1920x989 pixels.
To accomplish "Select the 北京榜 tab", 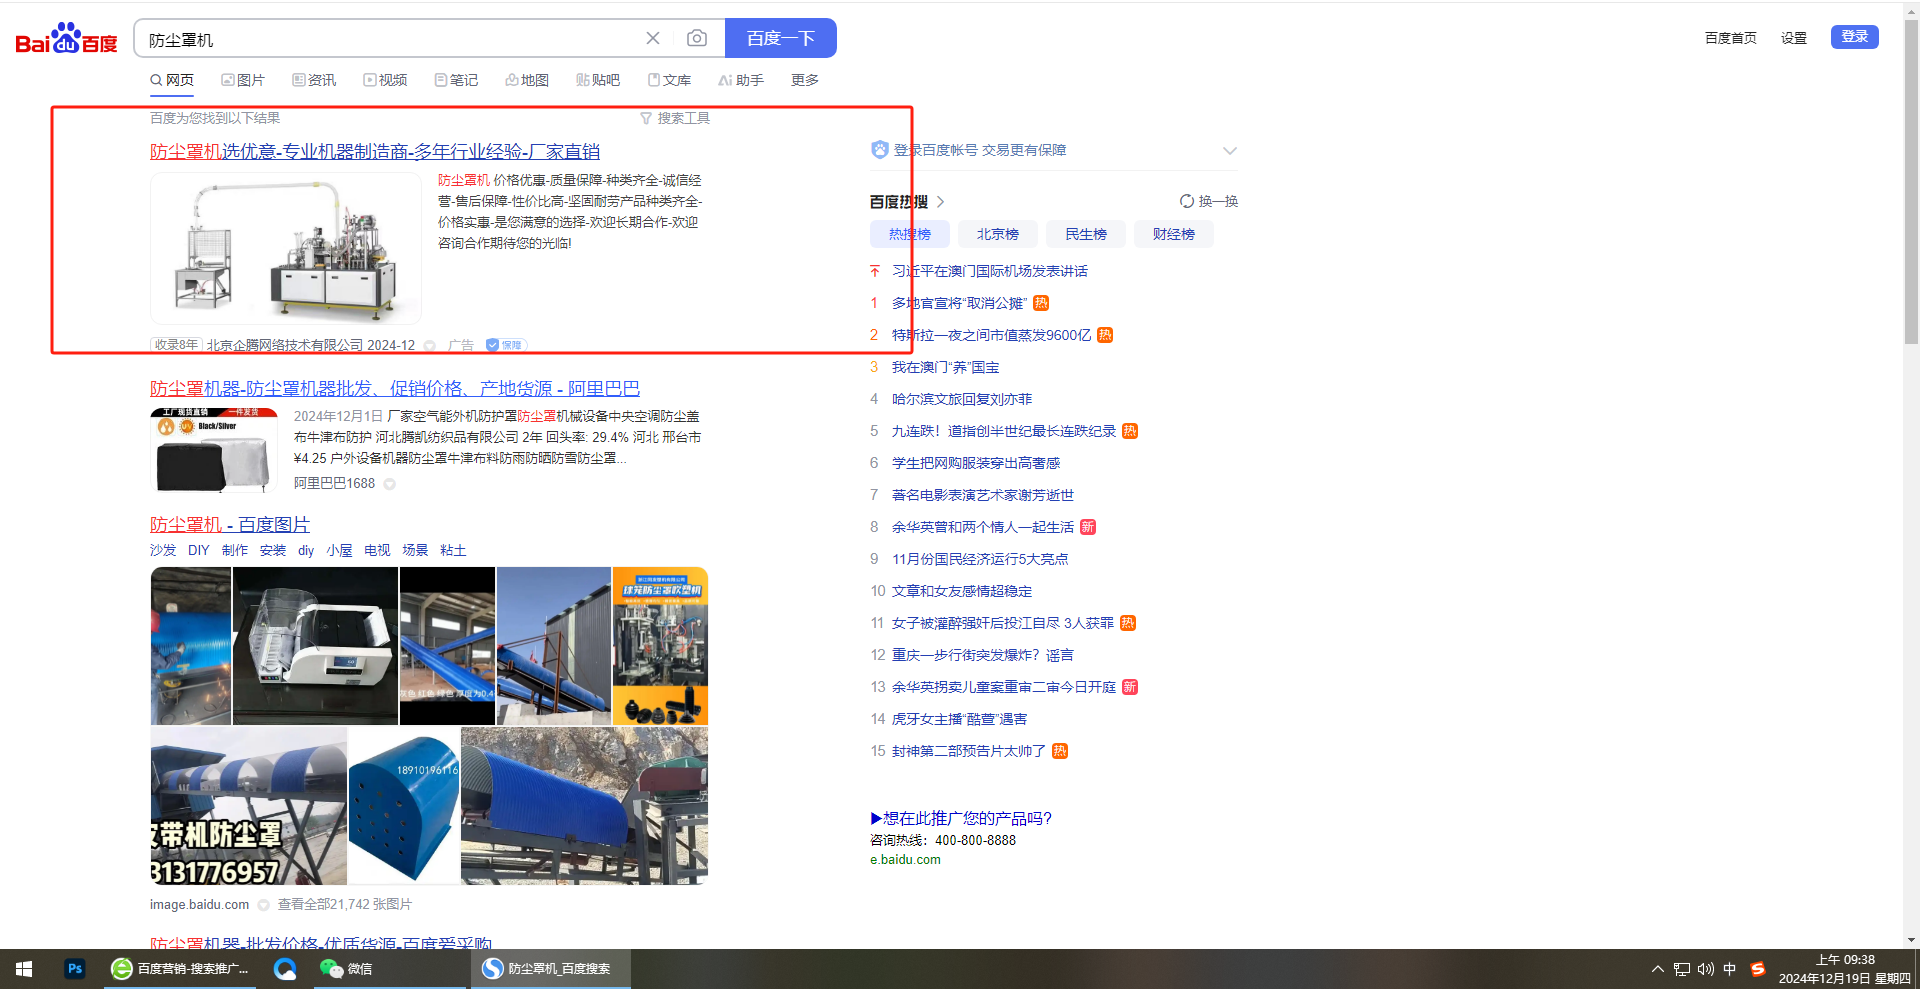I will 998,234.
